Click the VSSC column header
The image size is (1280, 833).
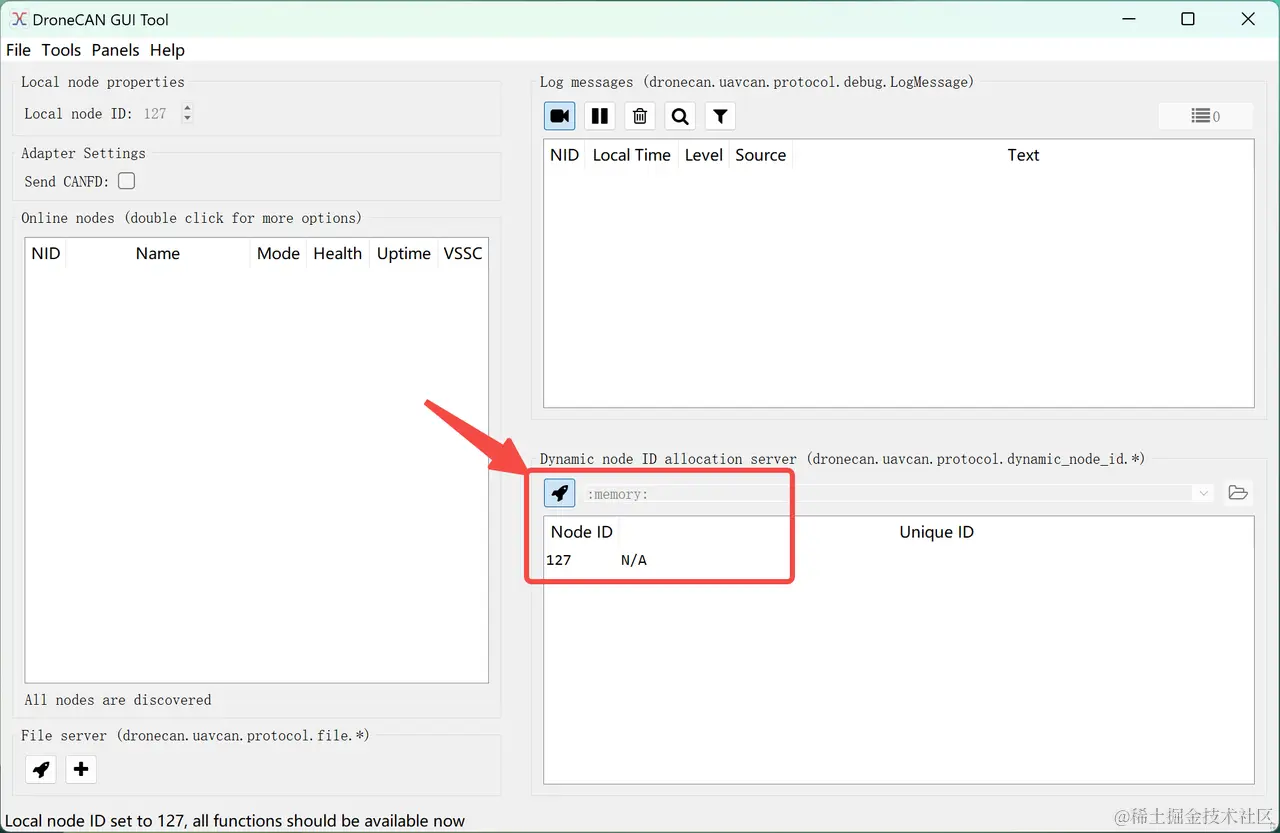463,254
